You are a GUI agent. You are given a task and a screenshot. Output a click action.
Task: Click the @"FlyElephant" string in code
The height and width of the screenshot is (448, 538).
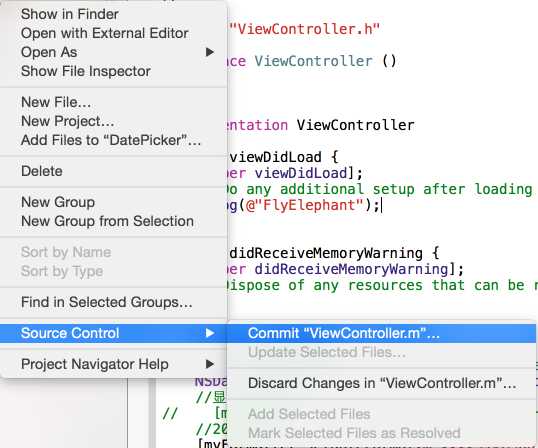305,205
